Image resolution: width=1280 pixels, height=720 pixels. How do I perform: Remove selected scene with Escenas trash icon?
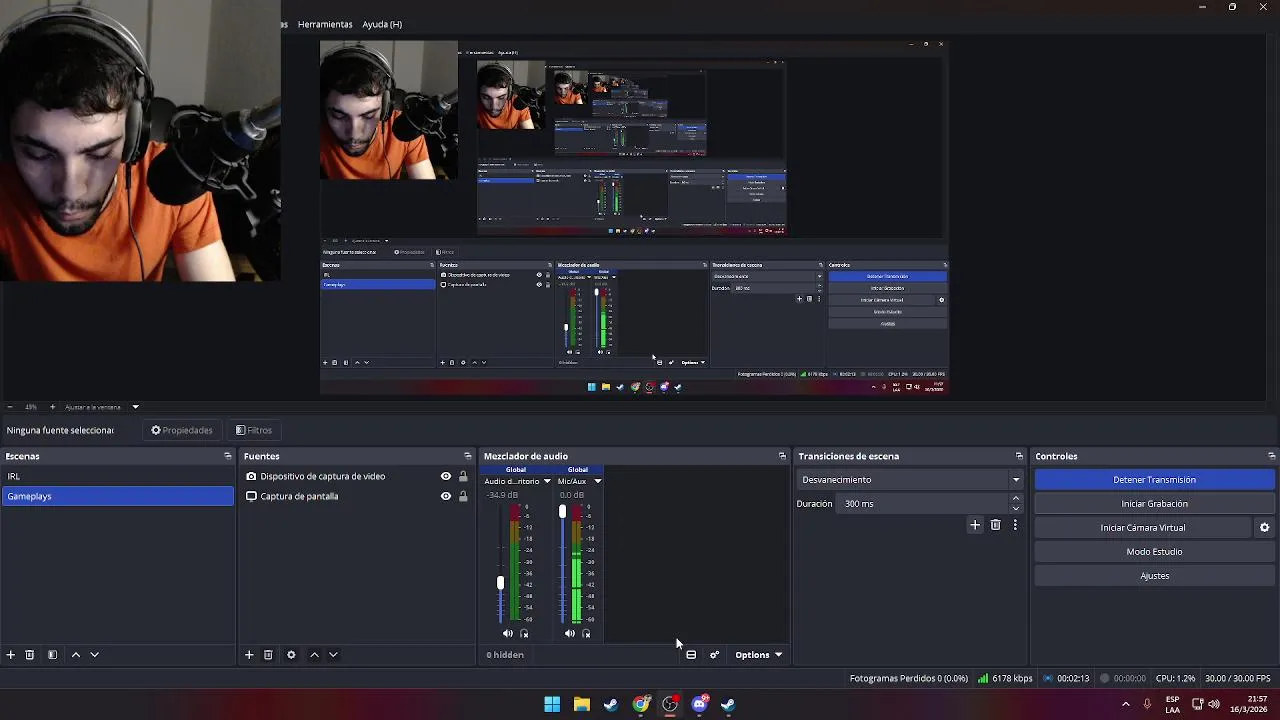point(30,655)
